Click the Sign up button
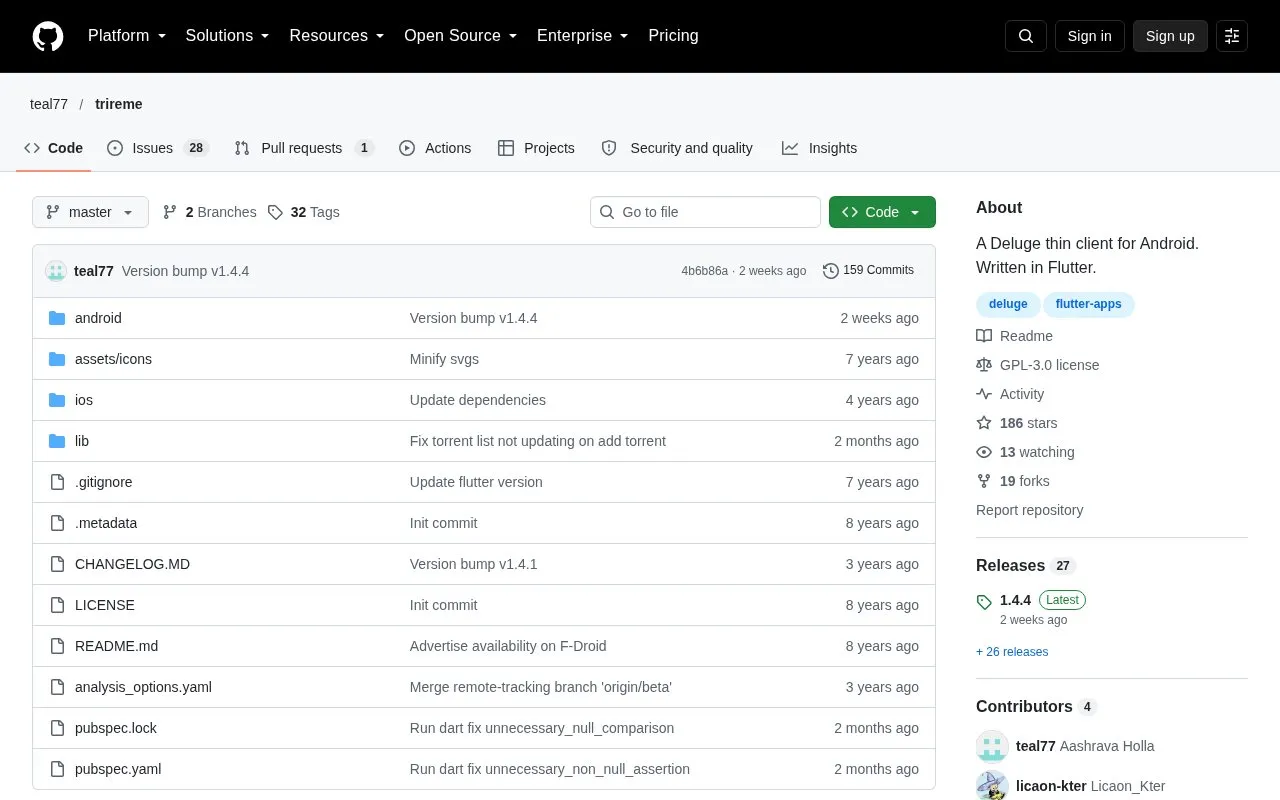1280x800 pixels. 1170,36
